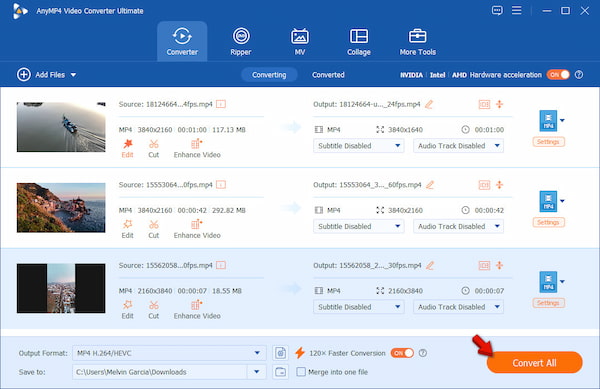Image resolution: width=600 pixels, height=389 pixels.
Task: Open Audio Track dropdown for 15553064 output
Action: pyautogui.click(x=458, y=226)
